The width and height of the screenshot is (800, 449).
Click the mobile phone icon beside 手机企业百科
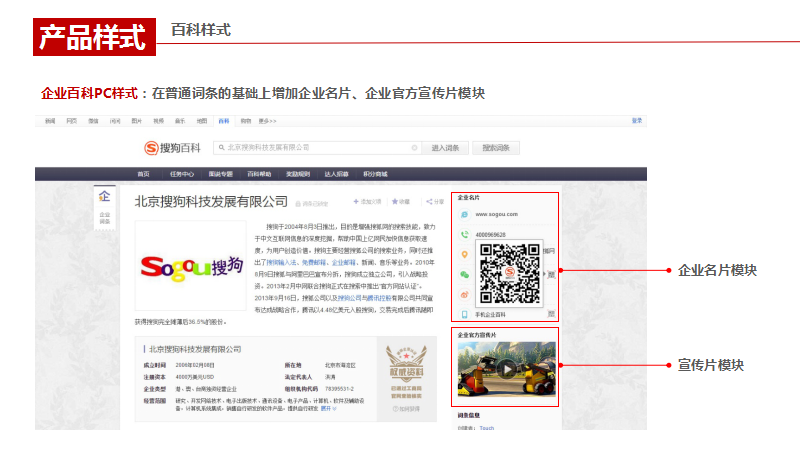[x=464, y=314]
